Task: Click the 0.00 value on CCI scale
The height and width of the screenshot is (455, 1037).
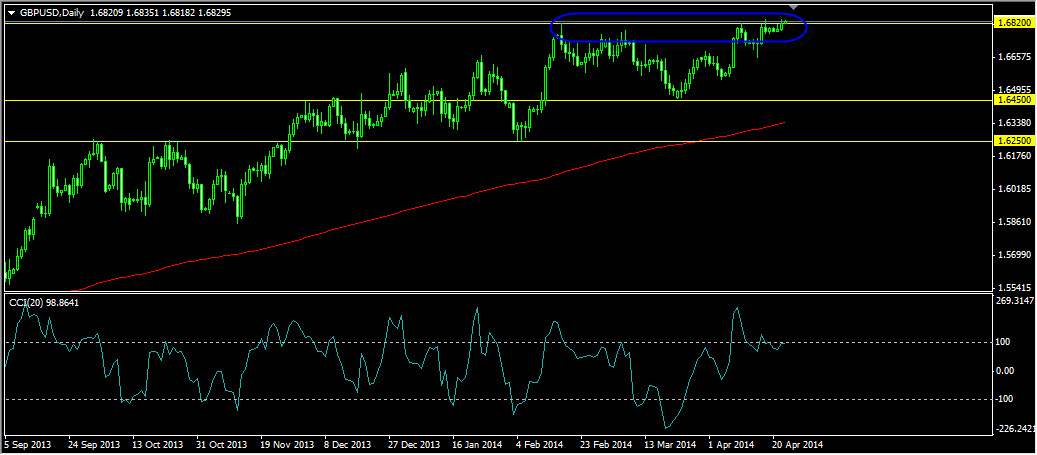Action: tap(1005, 370)
